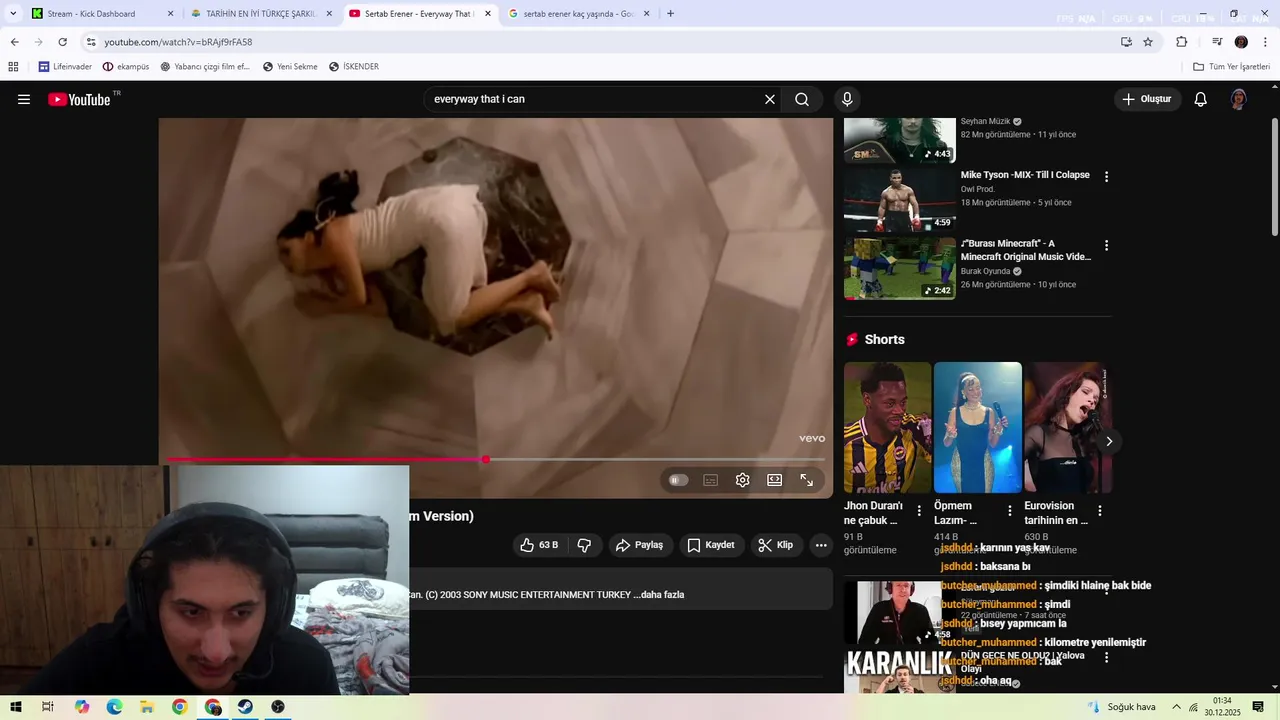Switch to Stream - Kick Dashboard tab

click(x=102, y=14)
